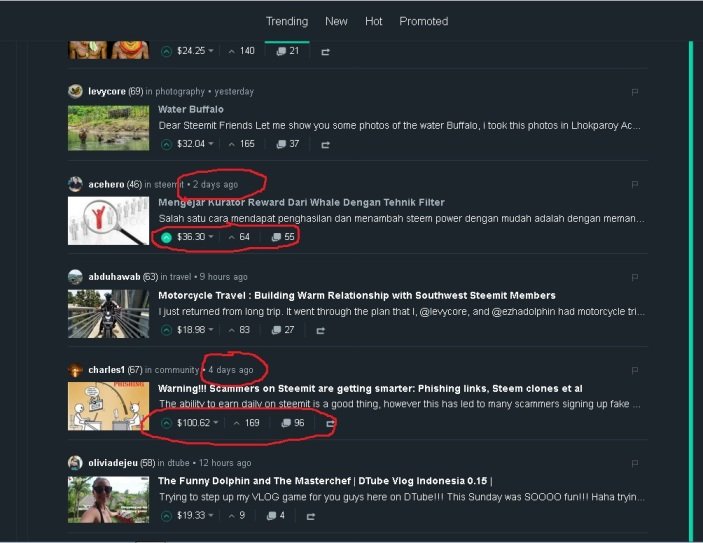Open The Funny Dolphin and Masterchef title

pos(325,481)
